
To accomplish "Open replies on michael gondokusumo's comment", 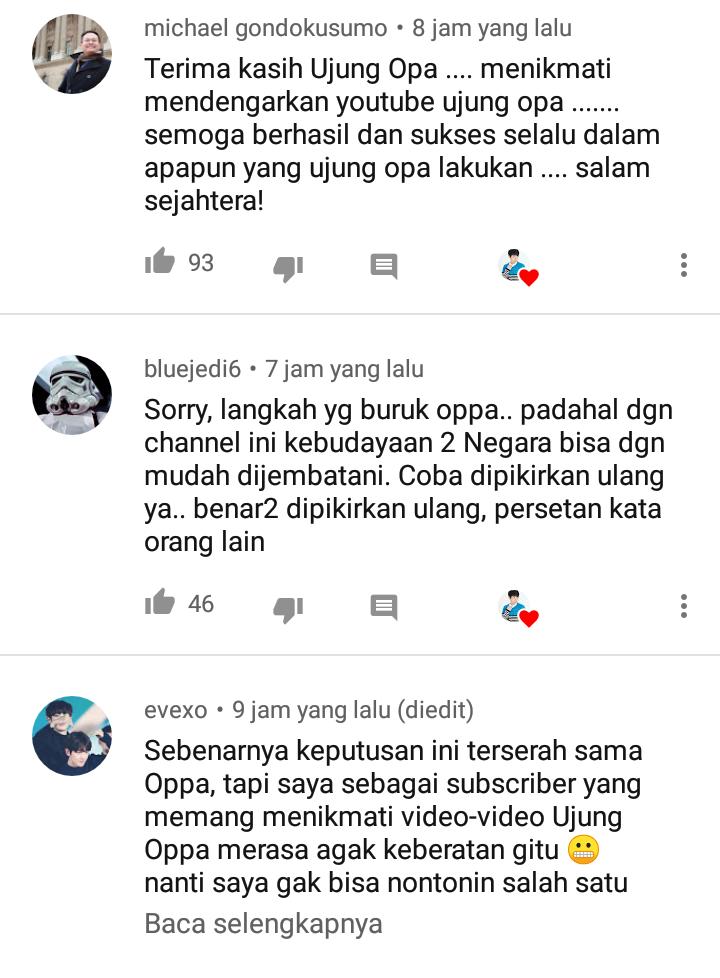I will click(x=384, y=266).
